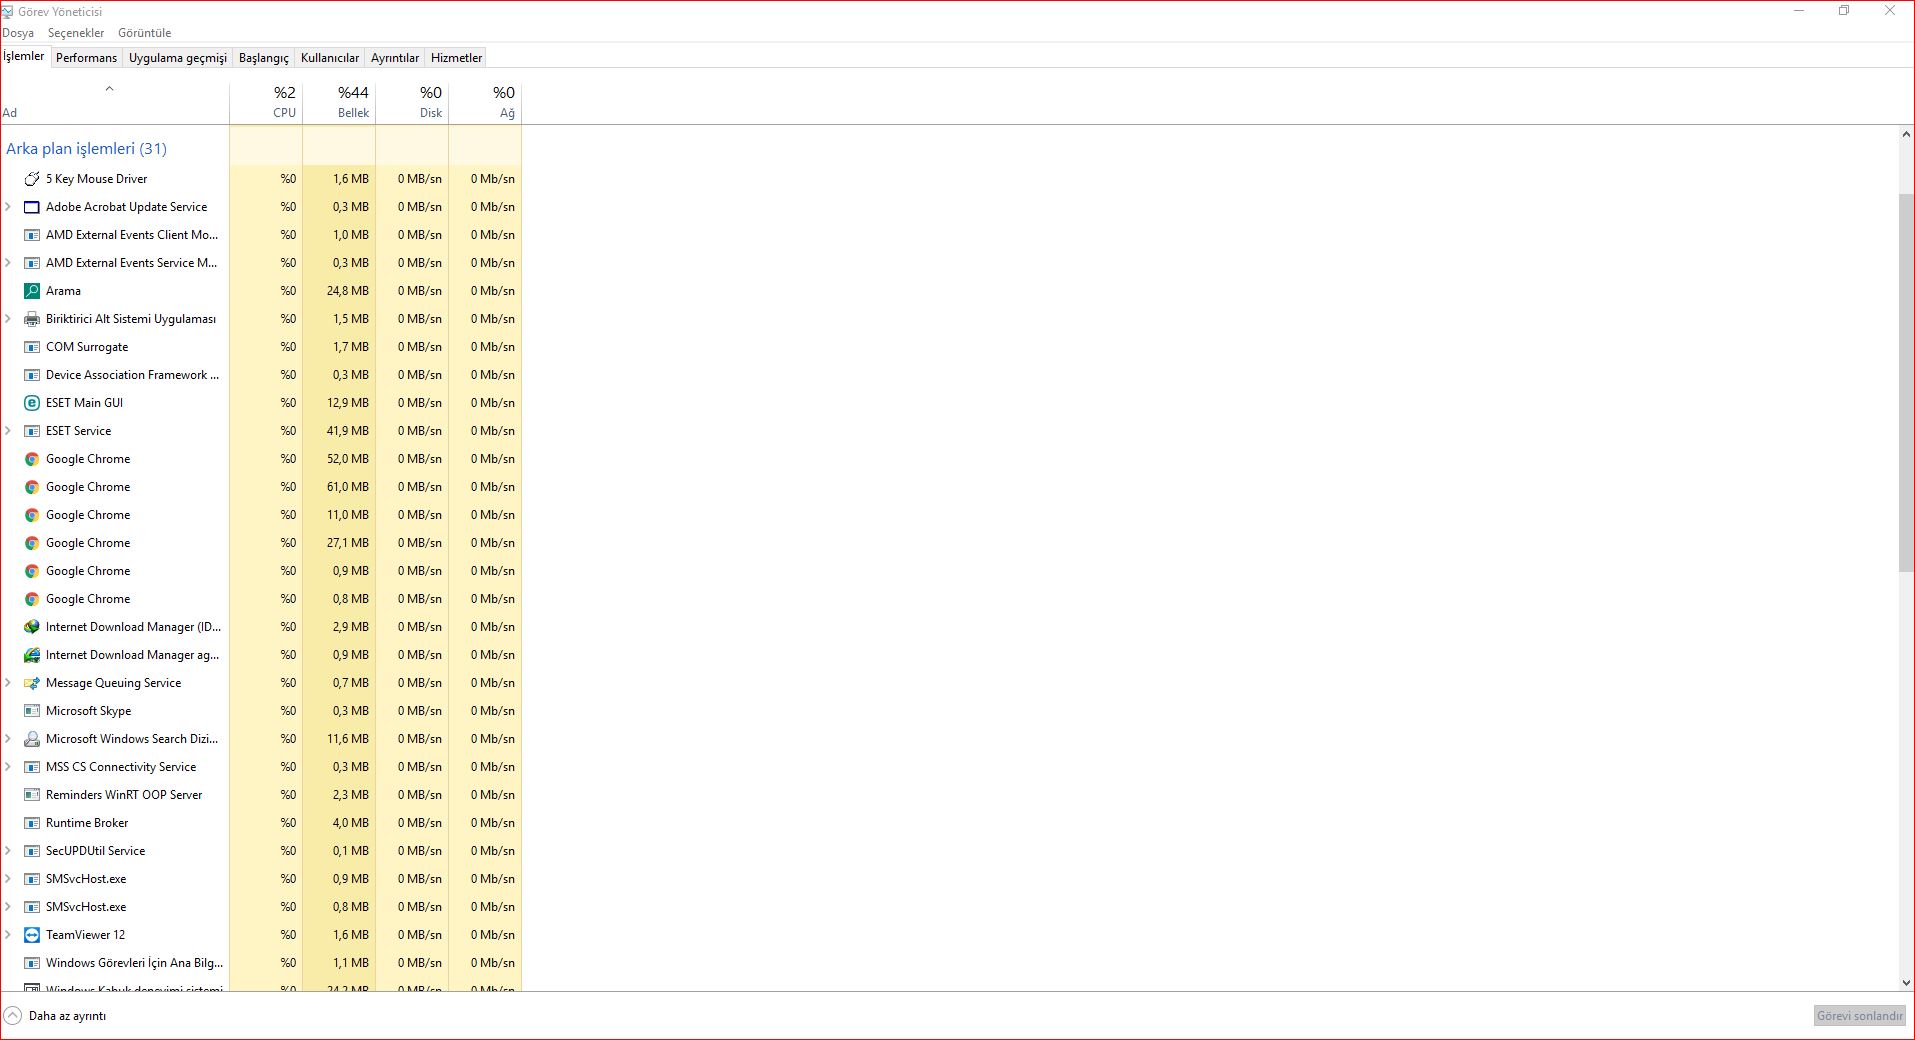Switch to the Ayrıntılar tab

(x=395, y=58)
